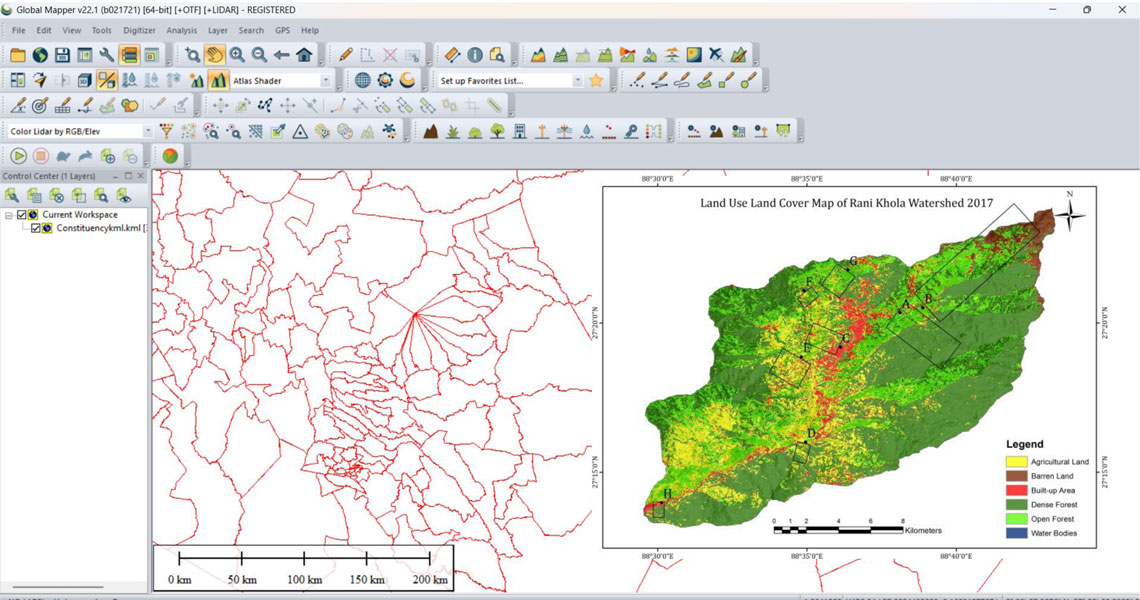
Task: Click the red Built-up Area legend swatch
Action: [1016, 490]
